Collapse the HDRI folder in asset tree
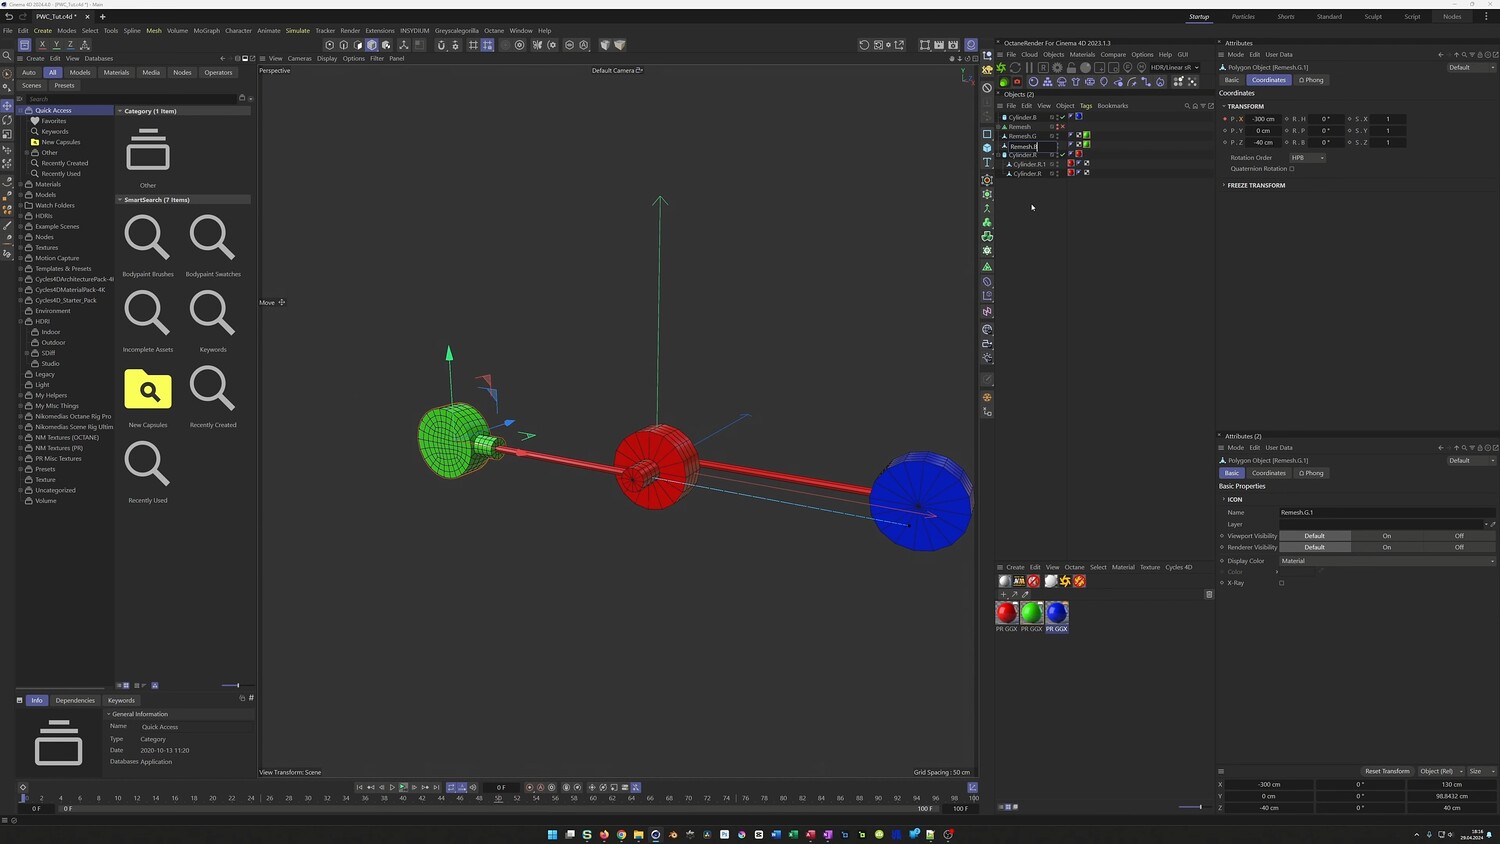Image resolution: width=1500 pixels, height=844 pixels. (x=21, y=321)
